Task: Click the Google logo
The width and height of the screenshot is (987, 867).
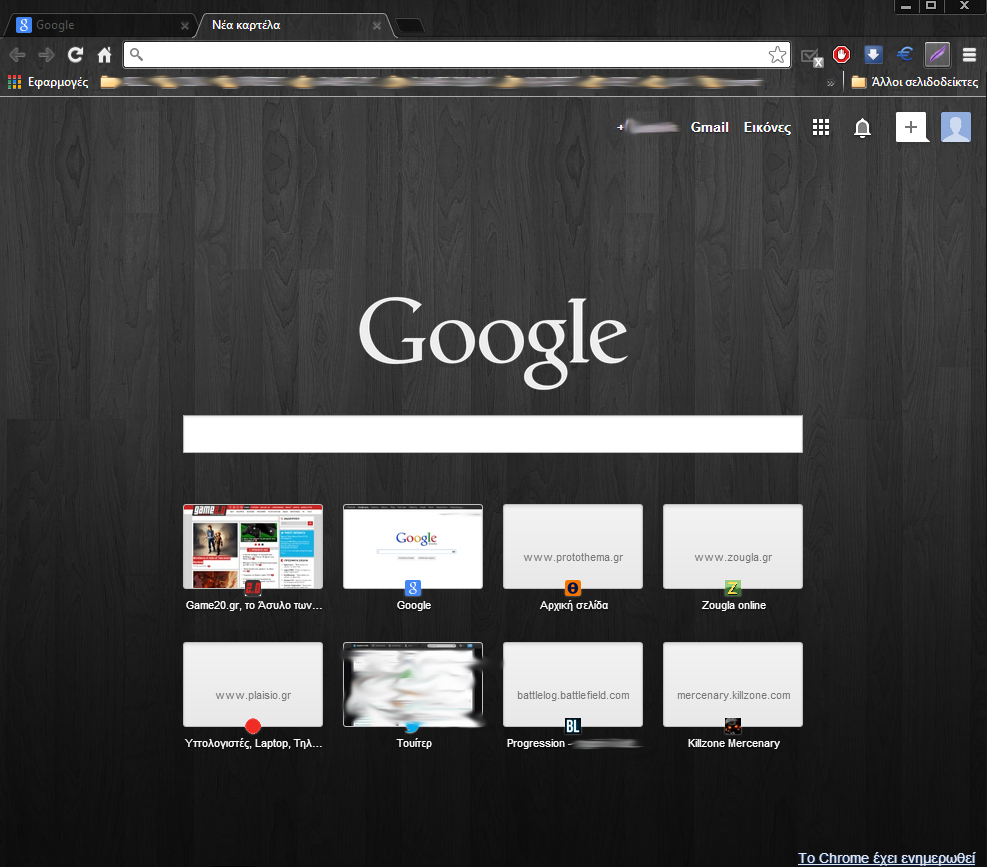Action: [493, 341]
